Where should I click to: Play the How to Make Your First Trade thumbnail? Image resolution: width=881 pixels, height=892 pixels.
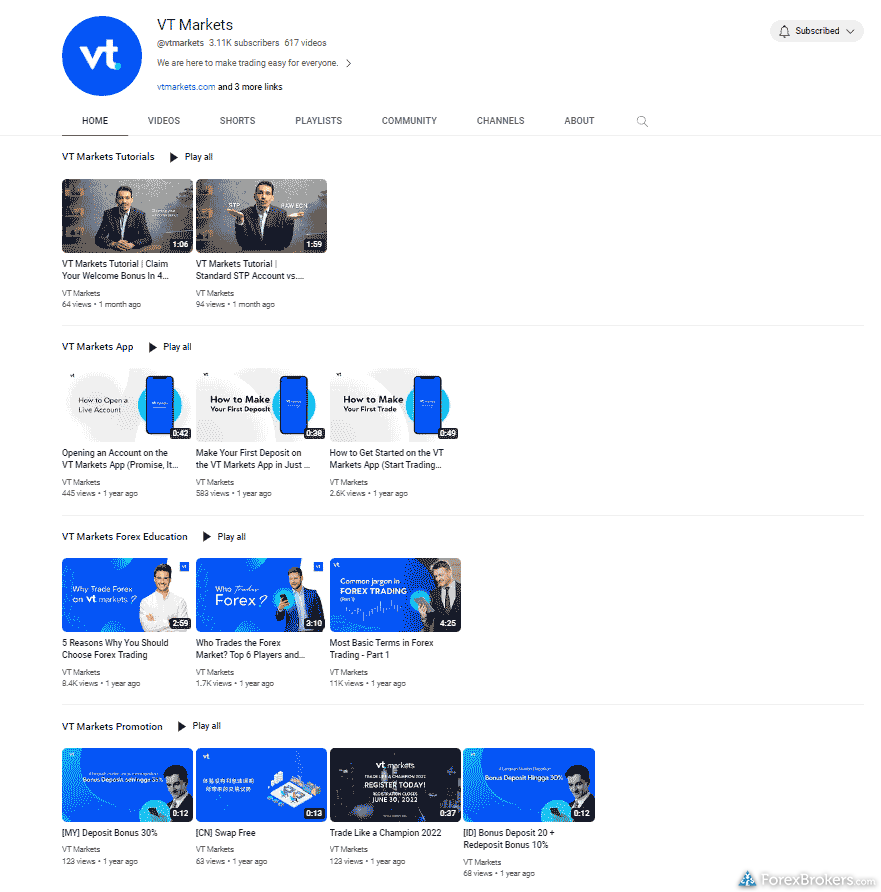395,405
